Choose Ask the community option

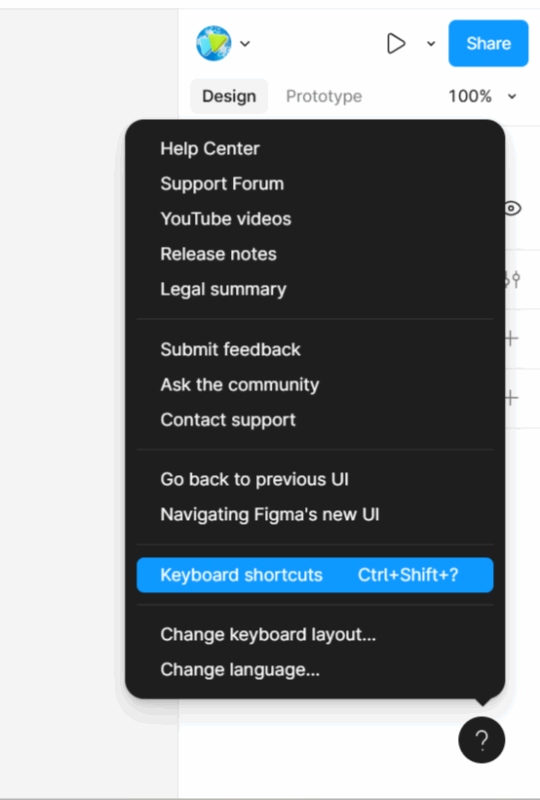315,385
